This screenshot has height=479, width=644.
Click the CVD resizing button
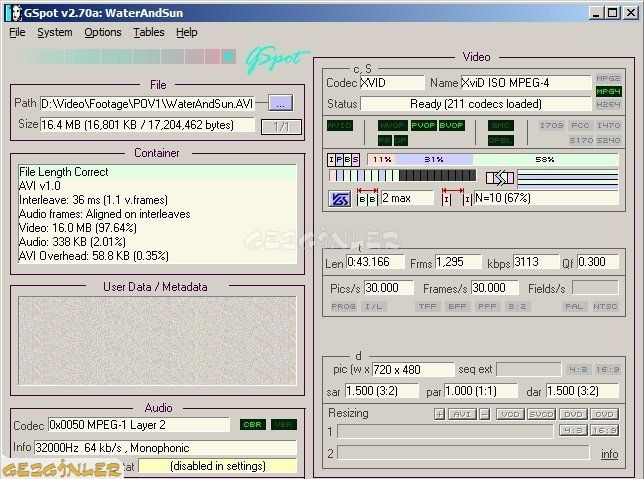tap(604, 414)
